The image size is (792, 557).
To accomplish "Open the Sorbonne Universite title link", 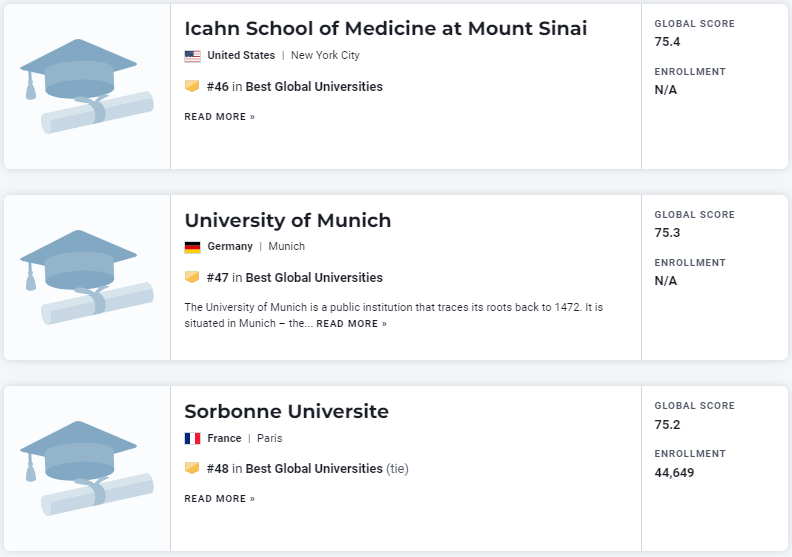I will click(287, 411).
